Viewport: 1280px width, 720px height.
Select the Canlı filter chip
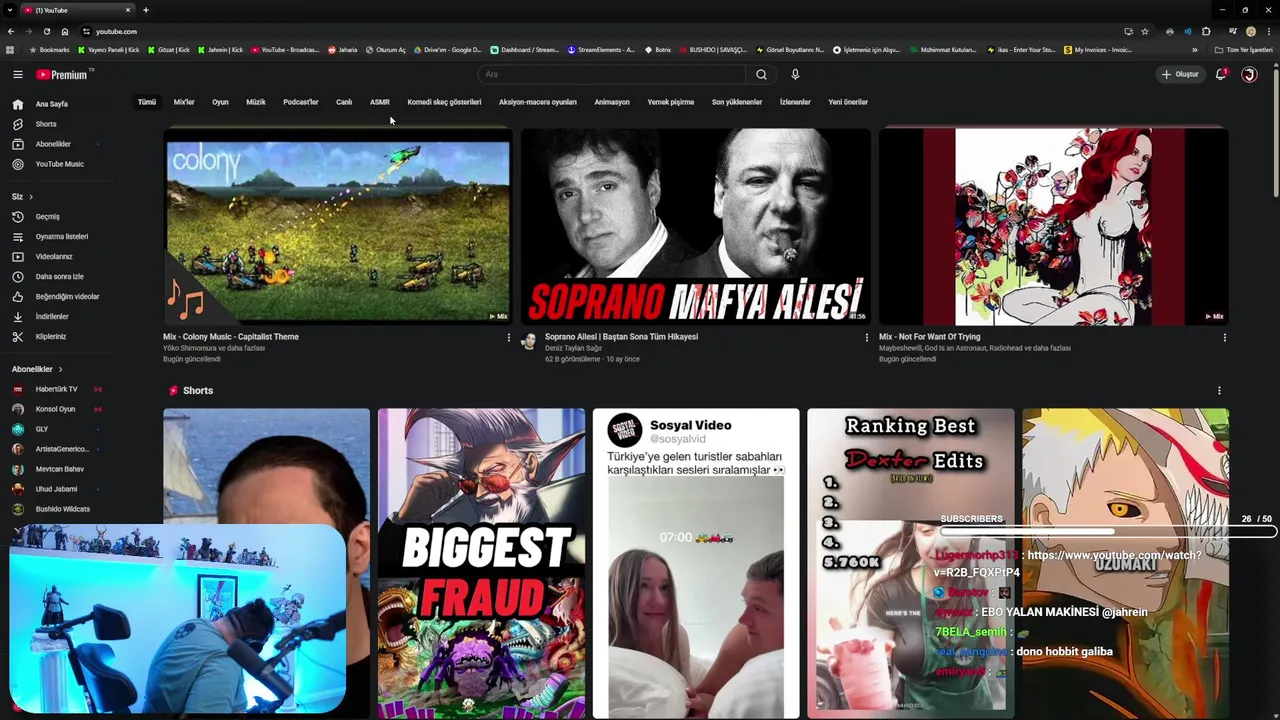[344, 102]
